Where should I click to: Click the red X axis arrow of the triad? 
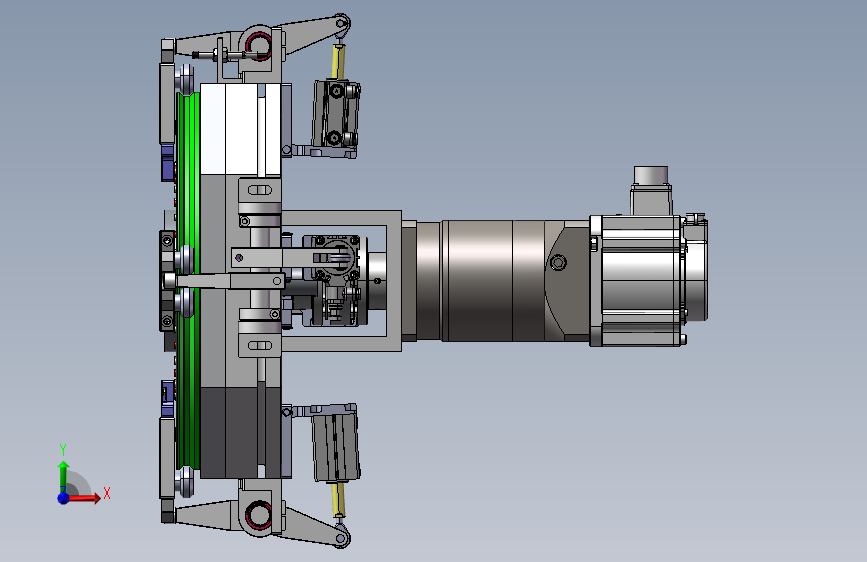(86, 498)
